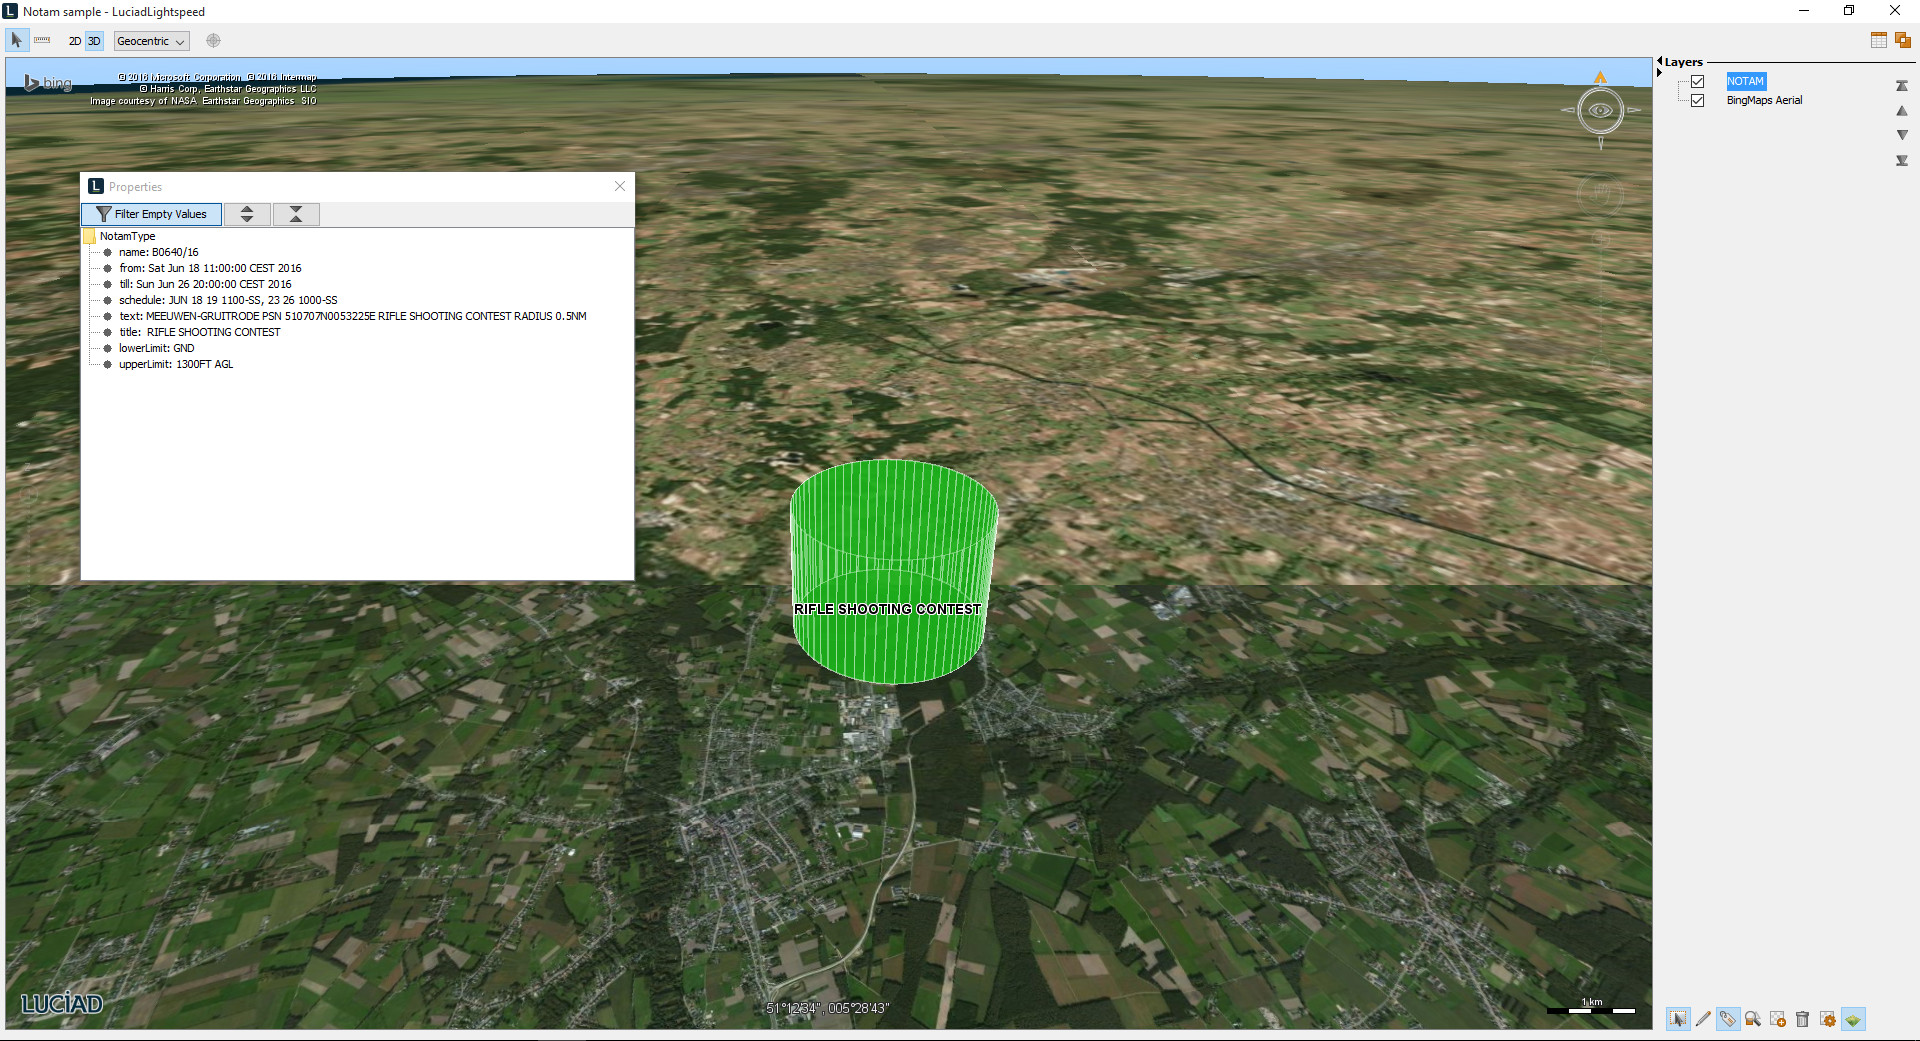Toggle Filter Empty Values button
The image size is (1920, 1041).
(152, 214)
